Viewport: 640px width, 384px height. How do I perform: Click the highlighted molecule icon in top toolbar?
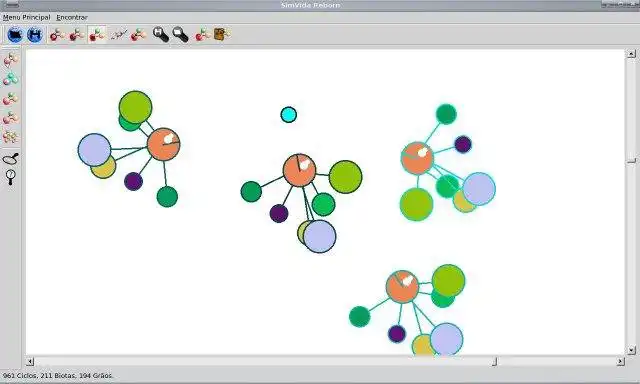pyautogui.click(x=97, y=35)
